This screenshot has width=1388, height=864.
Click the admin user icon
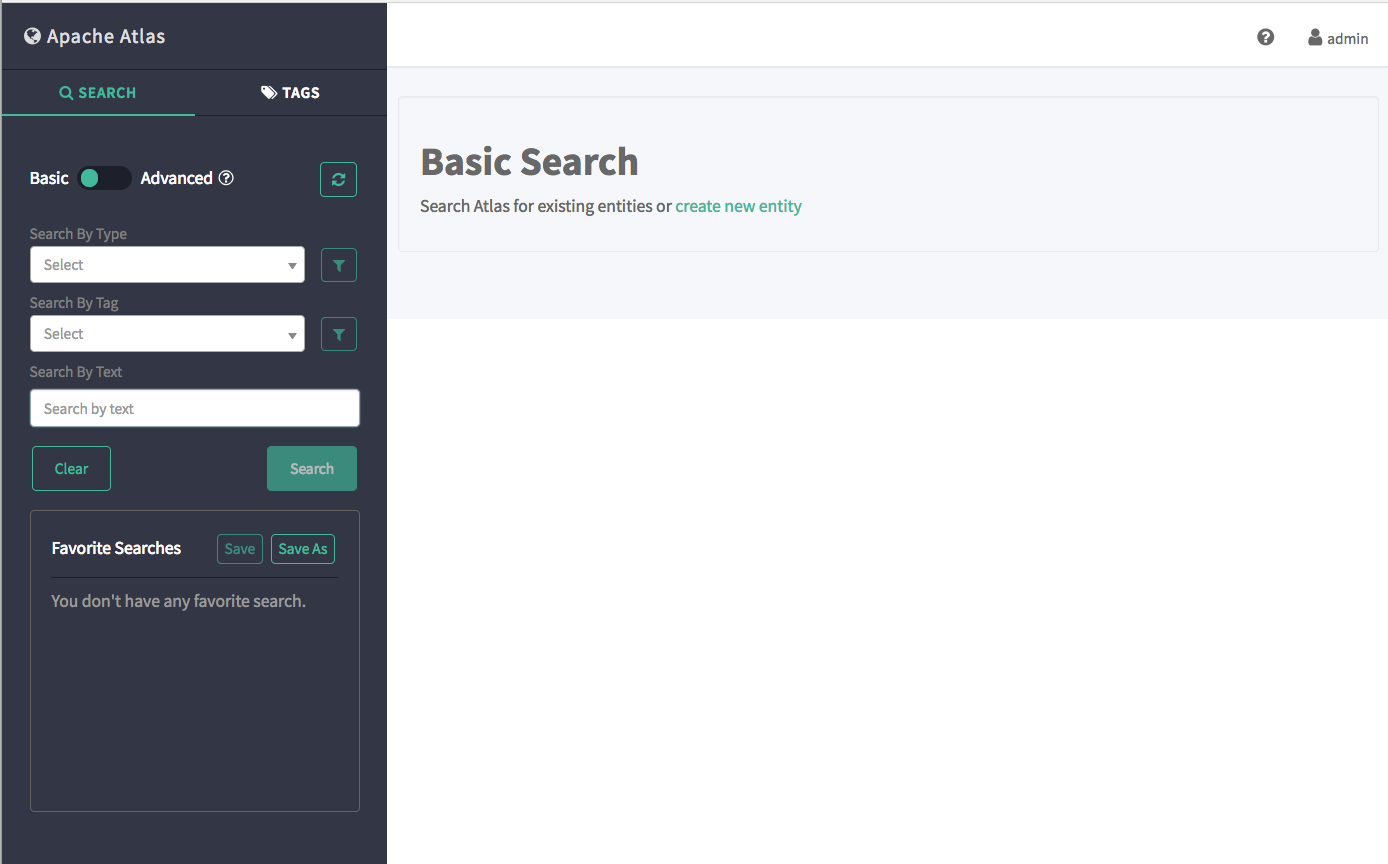coord(1315,37)
